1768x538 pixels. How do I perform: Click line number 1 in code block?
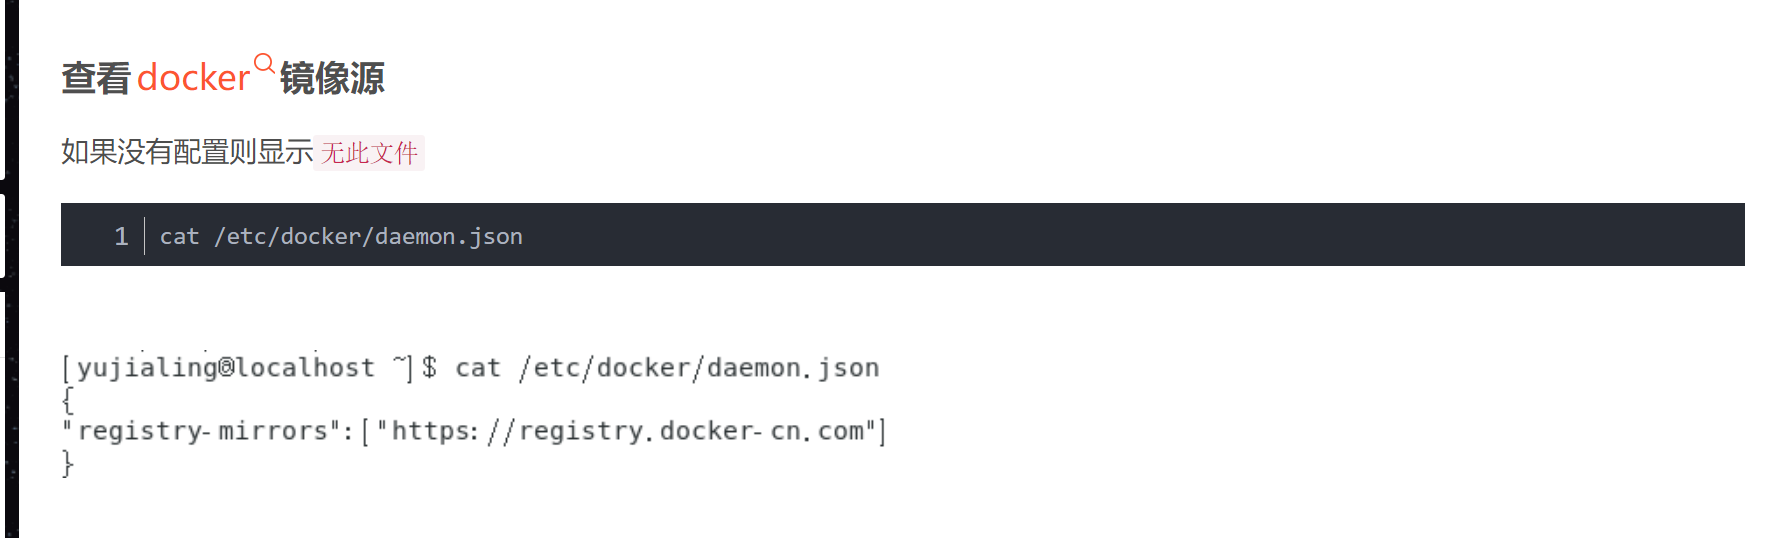point(121,236)
